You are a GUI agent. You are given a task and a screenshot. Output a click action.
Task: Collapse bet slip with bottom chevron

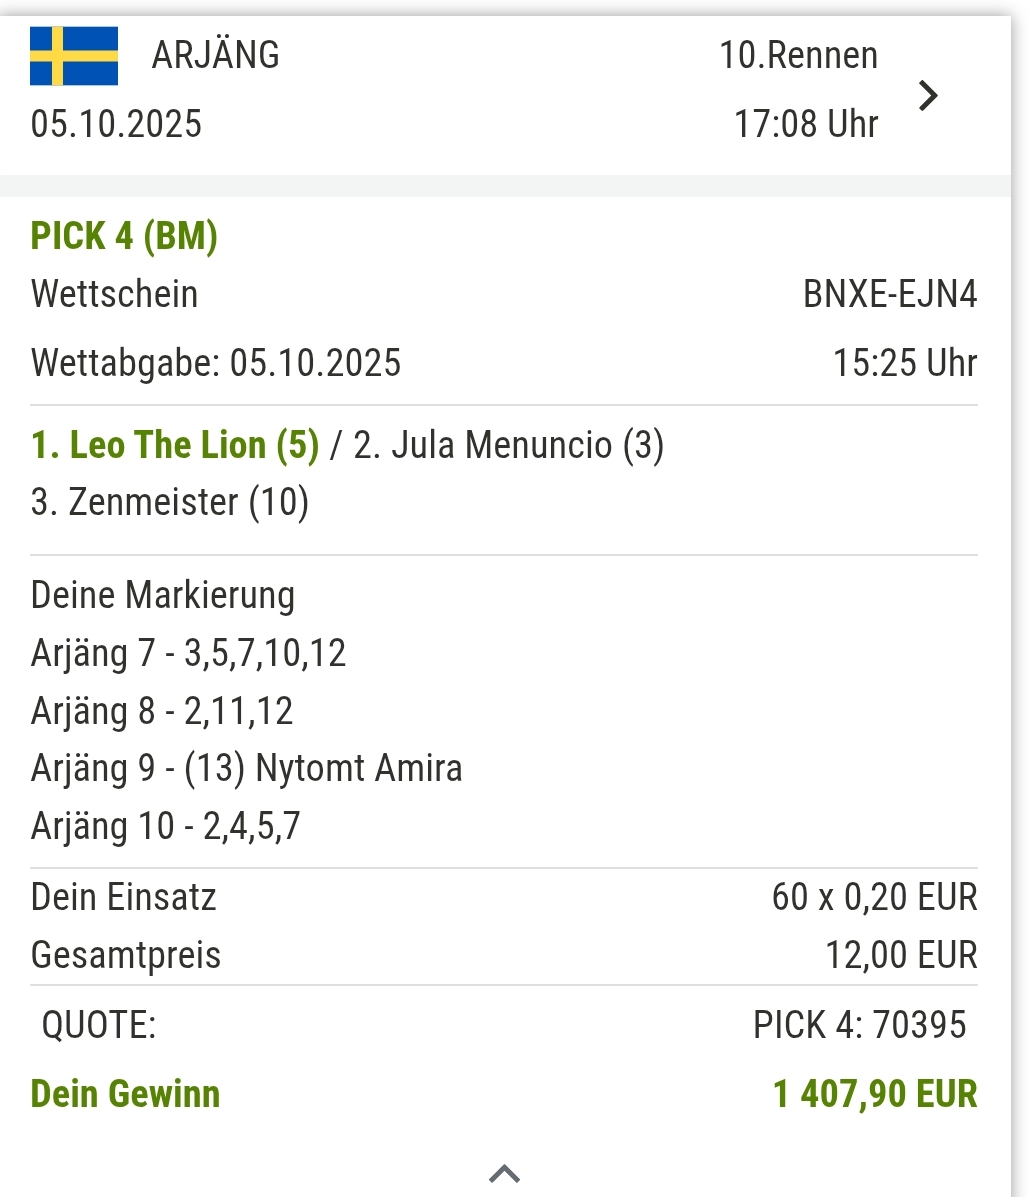504,1172
